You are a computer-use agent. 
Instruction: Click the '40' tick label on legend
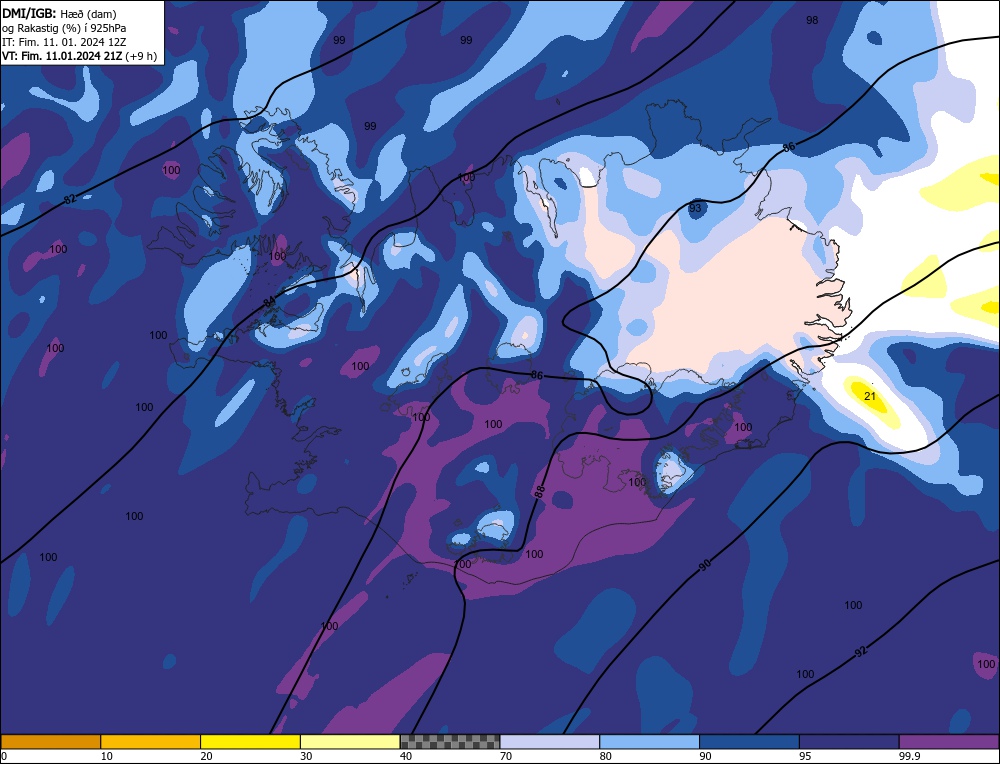coord(406,756)
